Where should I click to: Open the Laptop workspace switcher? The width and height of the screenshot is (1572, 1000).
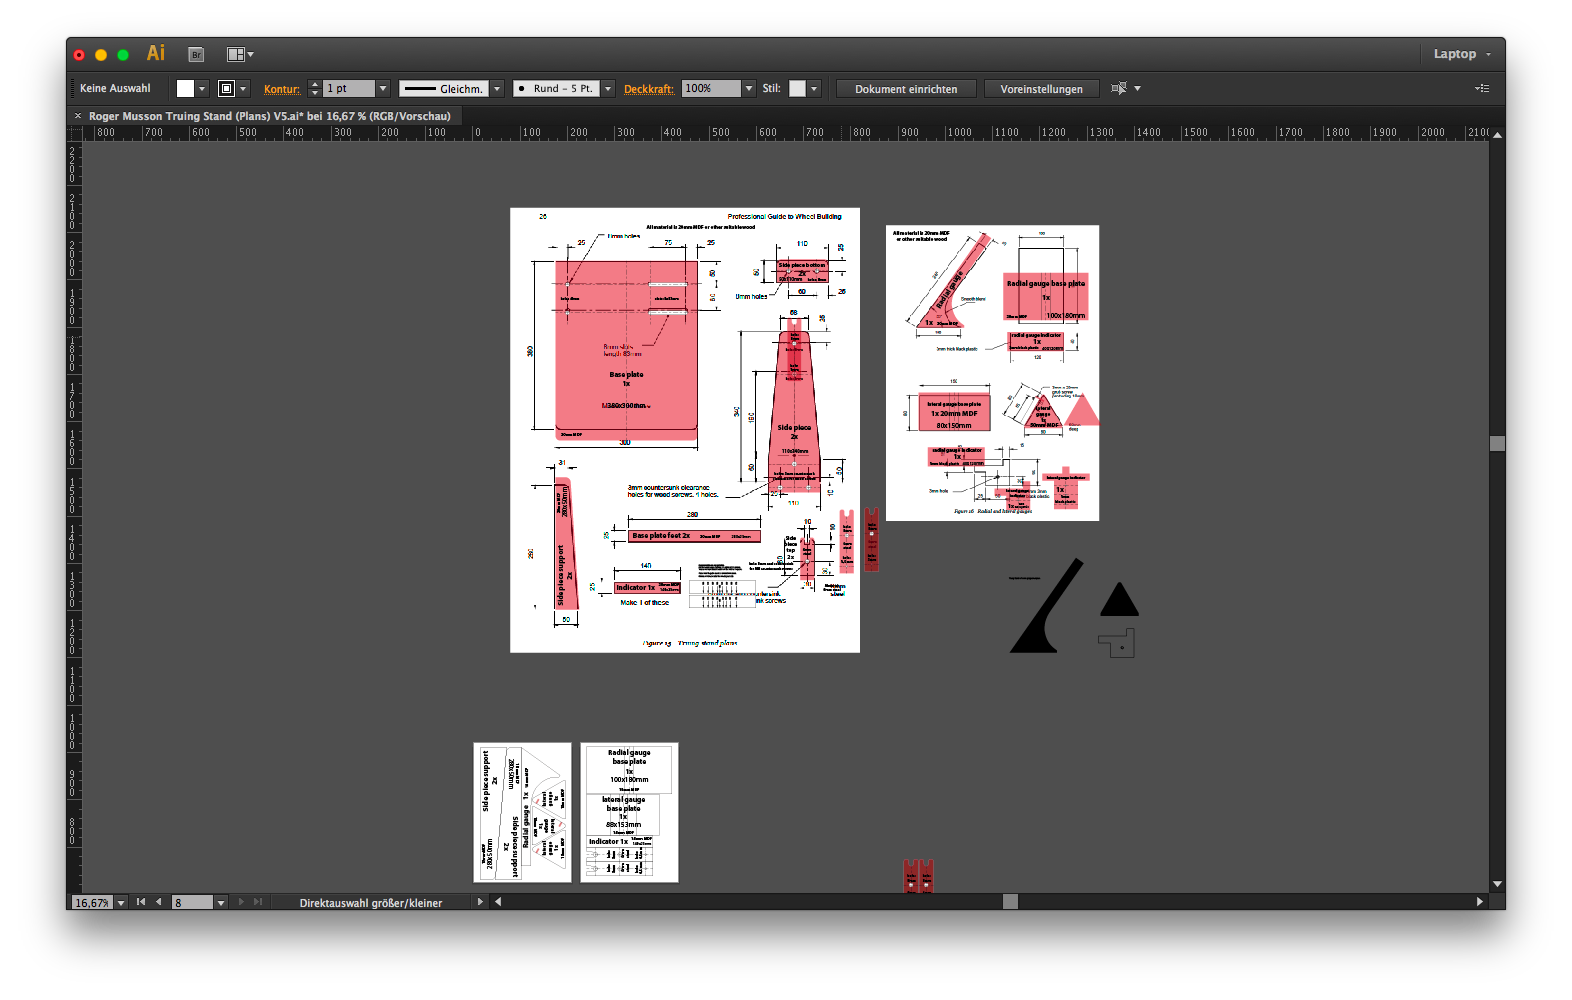pos(1461,54)
